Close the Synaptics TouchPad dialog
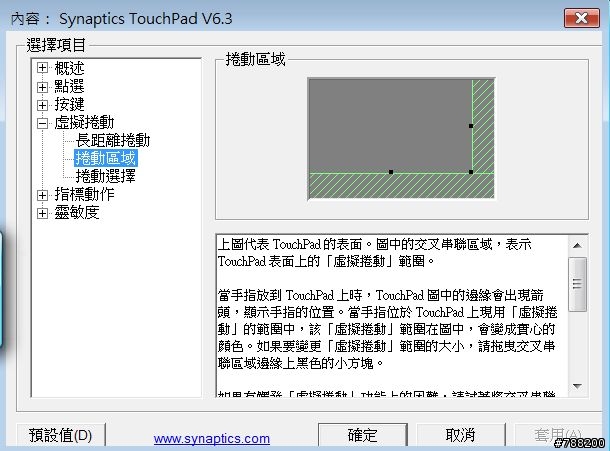The height and width of the screenshot is (451, 610). pos(582,18)
